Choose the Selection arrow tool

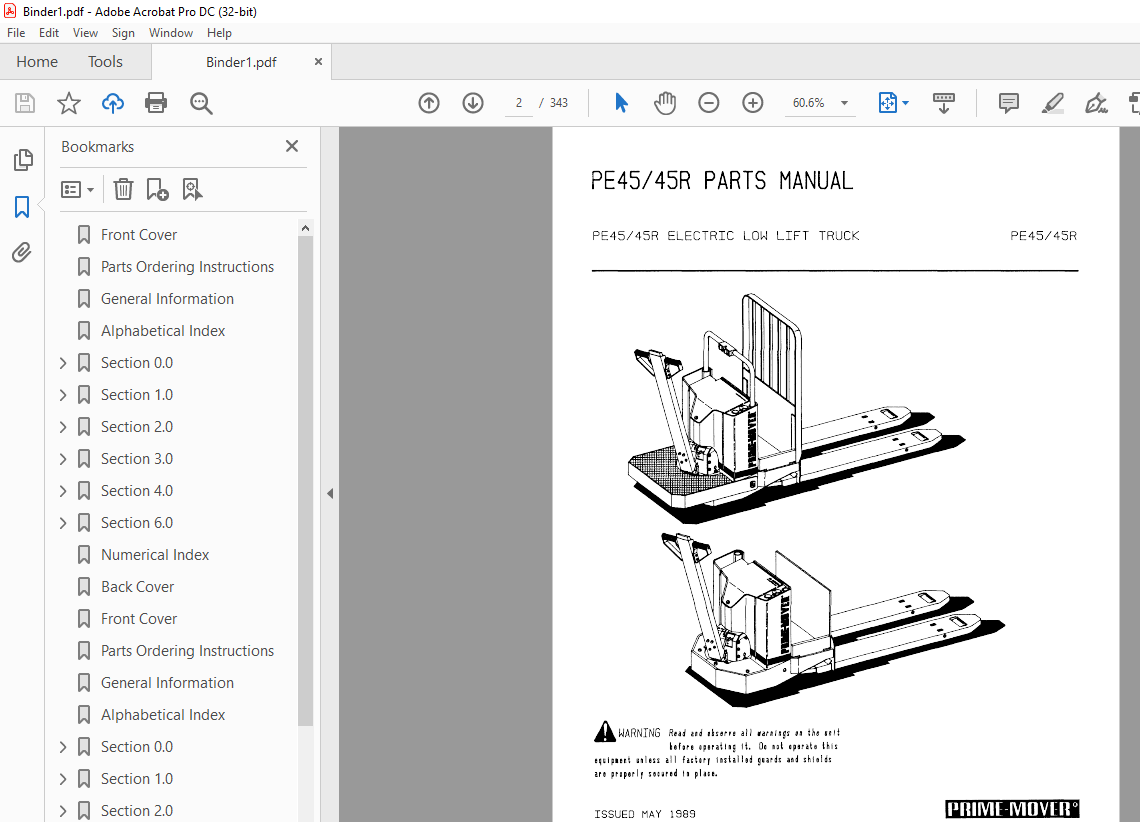621,103
